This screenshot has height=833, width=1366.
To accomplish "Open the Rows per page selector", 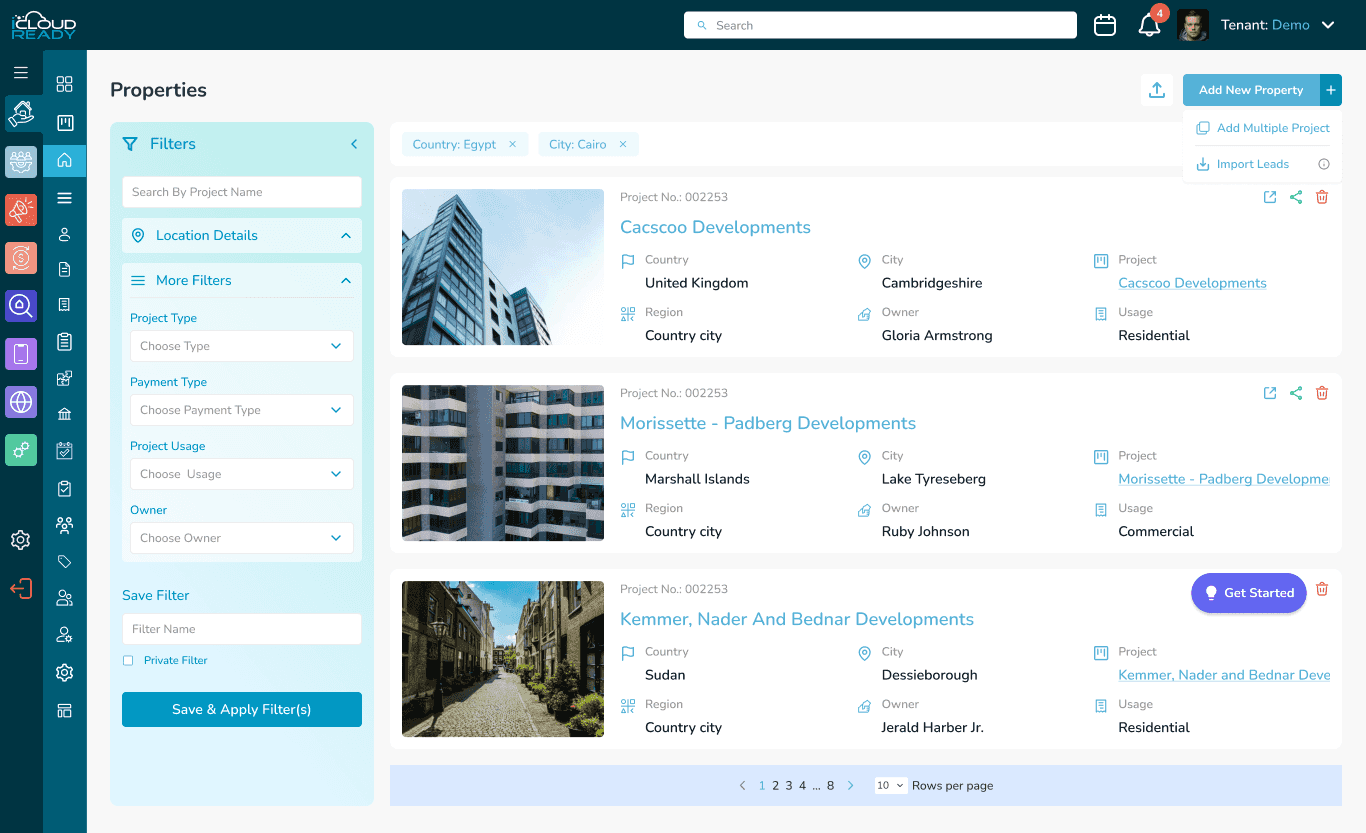I will coord(889,785).
